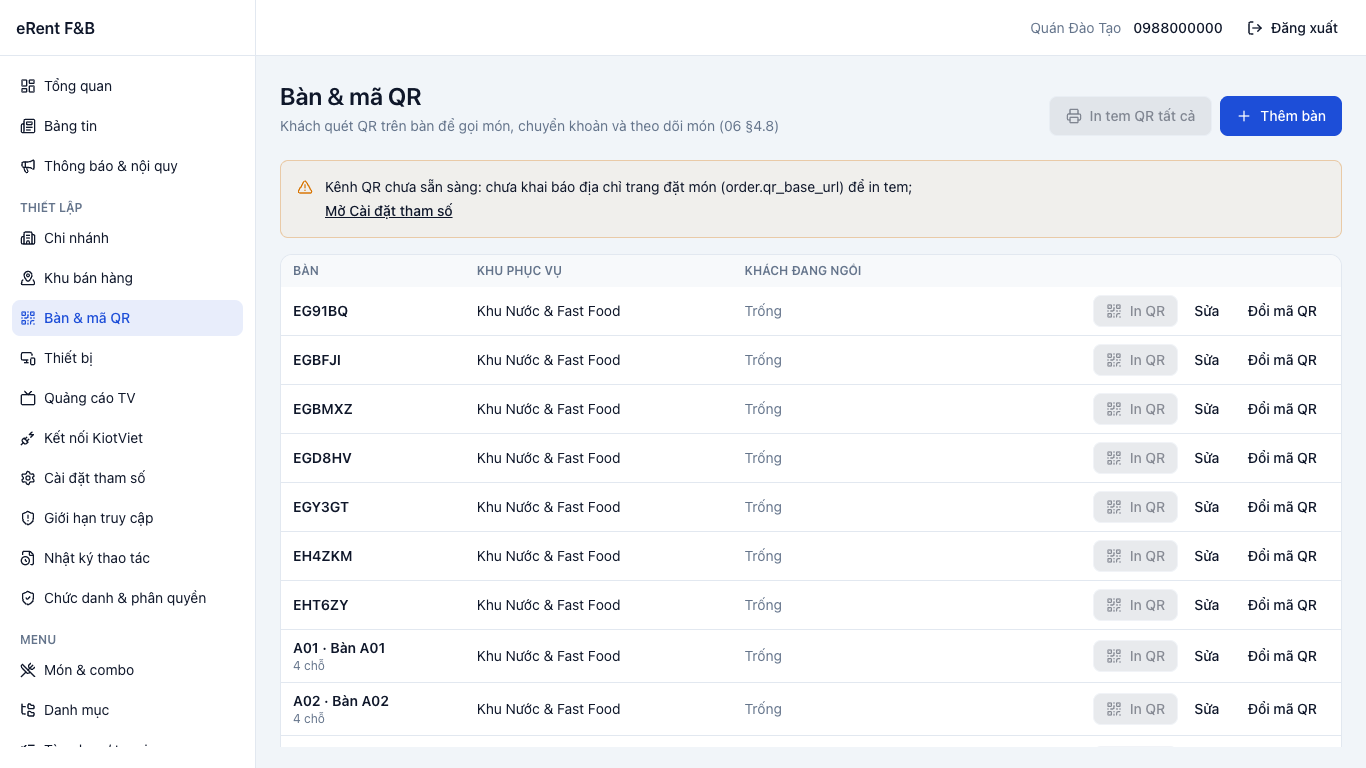
Task: Click the Thêm bàn button
Action: pyautogui.click(x=1281, y=116)
